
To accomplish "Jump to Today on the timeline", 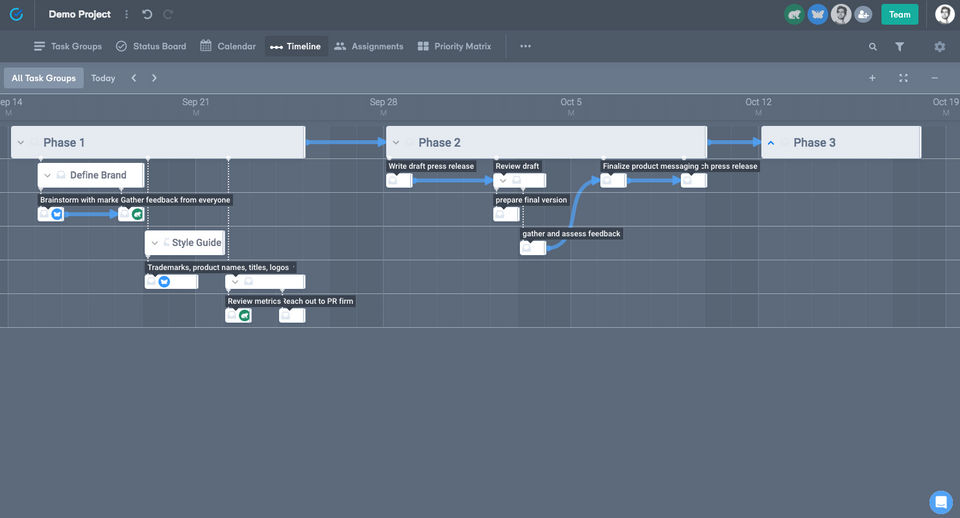I will click(103, 78).
